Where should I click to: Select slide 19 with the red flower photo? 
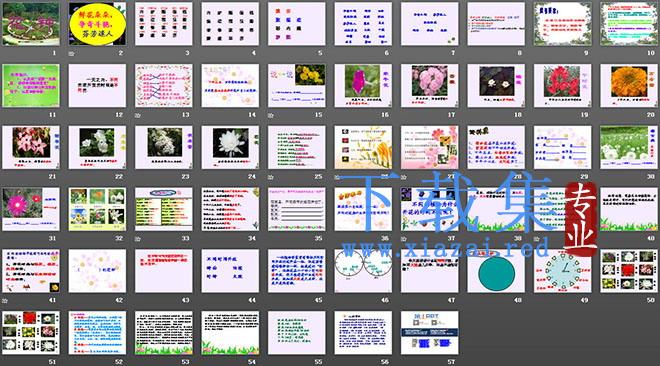pos(562,86)
